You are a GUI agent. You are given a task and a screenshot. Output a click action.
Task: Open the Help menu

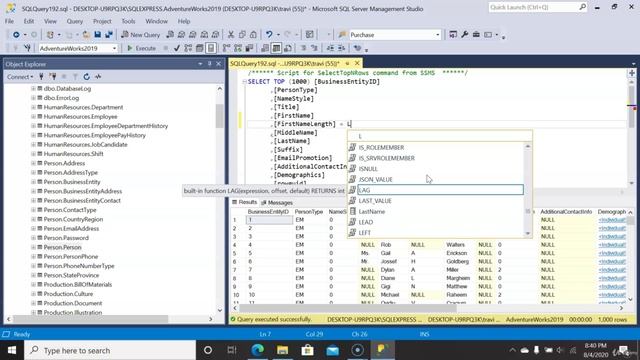point(184,21)
